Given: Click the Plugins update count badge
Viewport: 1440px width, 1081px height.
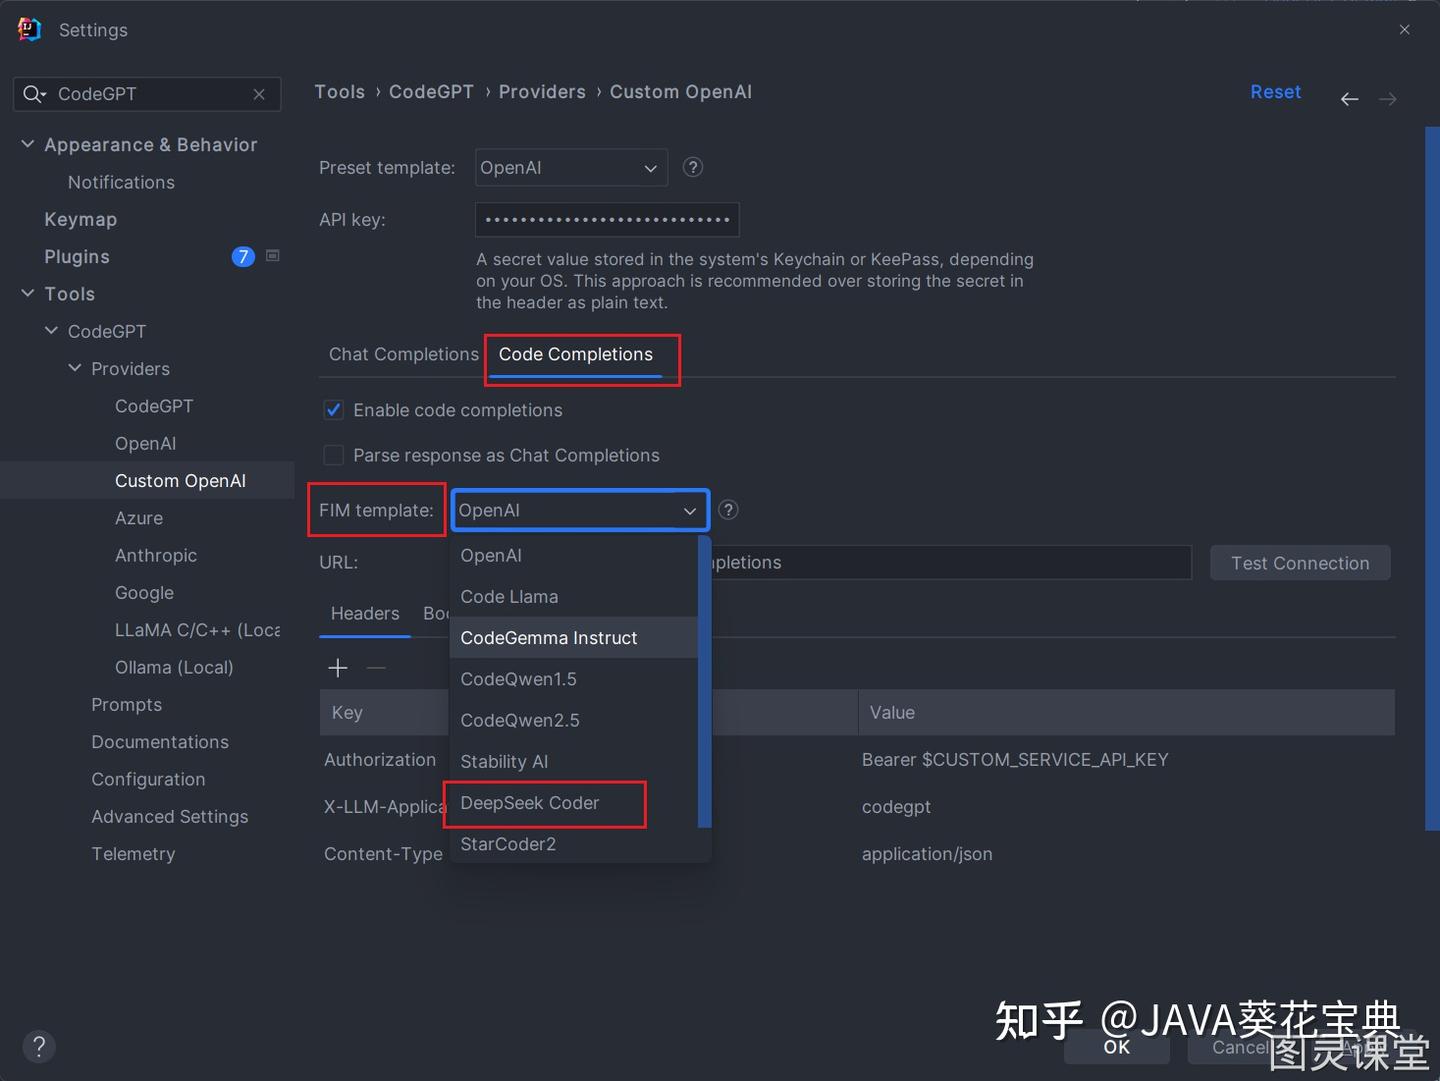Looking at the screenshot, I should 243,257.
